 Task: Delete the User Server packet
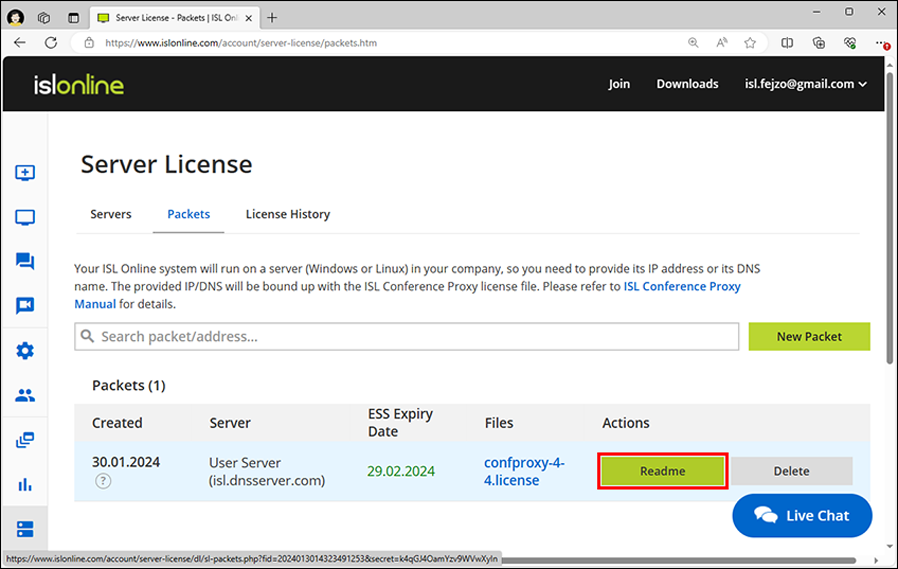tap(791, 471)
